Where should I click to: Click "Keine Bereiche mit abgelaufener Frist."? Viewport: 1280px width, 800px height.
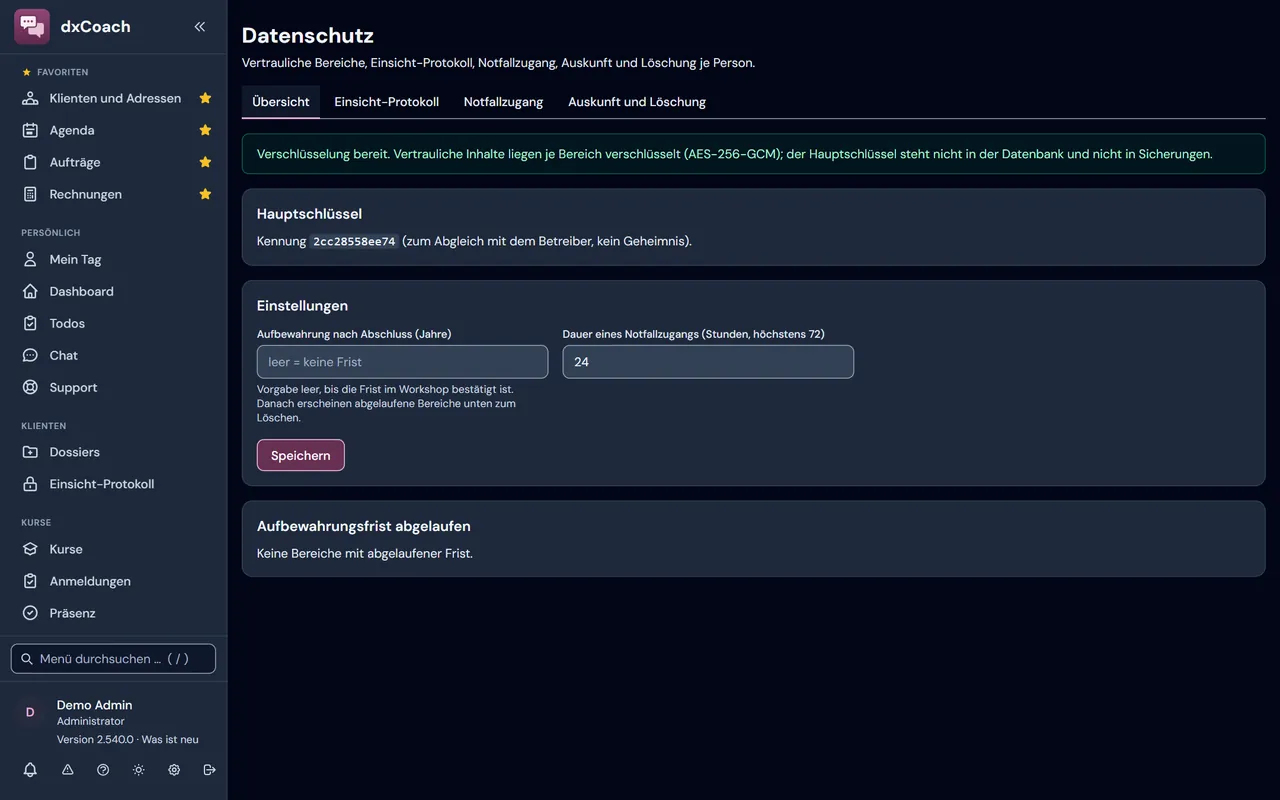[x=365, y=553]
